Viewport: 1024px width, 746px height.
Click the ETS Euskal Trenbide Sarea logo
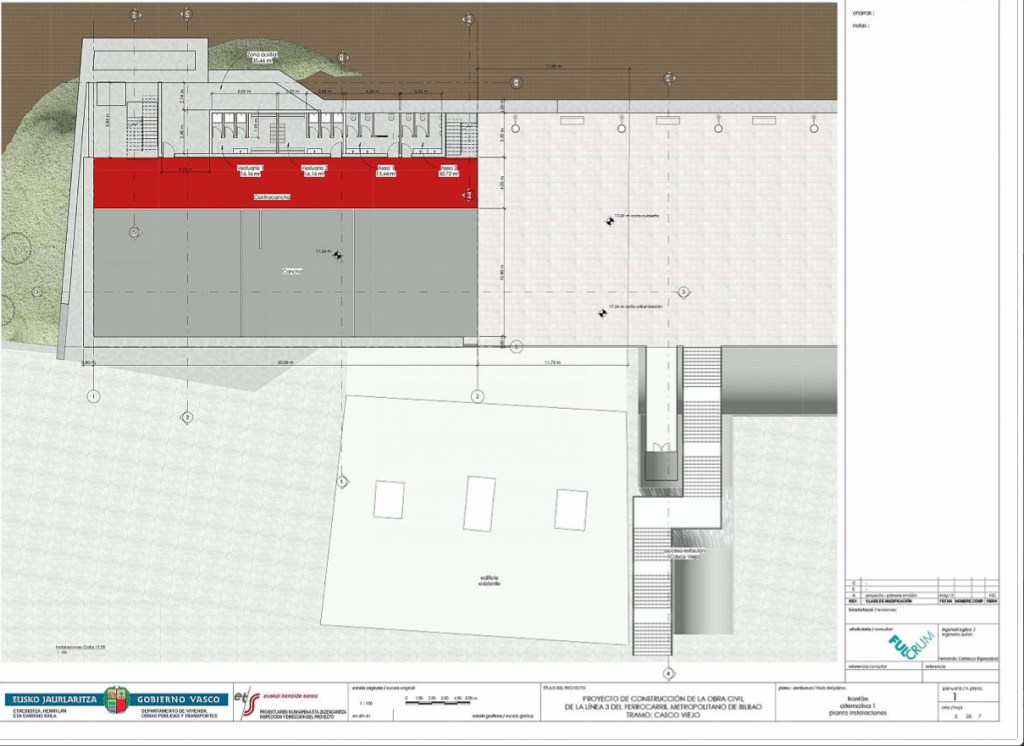point(247,700)
